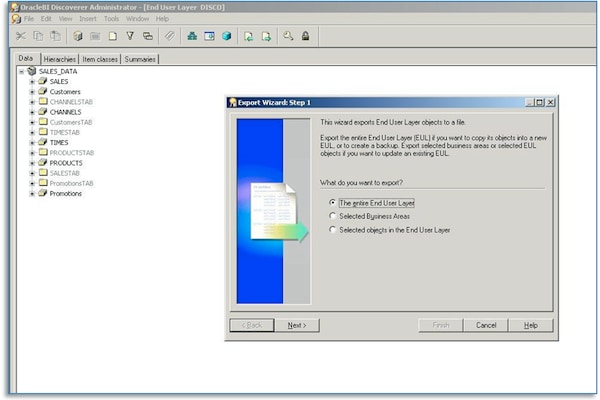This screenshot has height=400, width=600.
Task: Click the Export page toolbar icon
Action: (x=266, y=36)
